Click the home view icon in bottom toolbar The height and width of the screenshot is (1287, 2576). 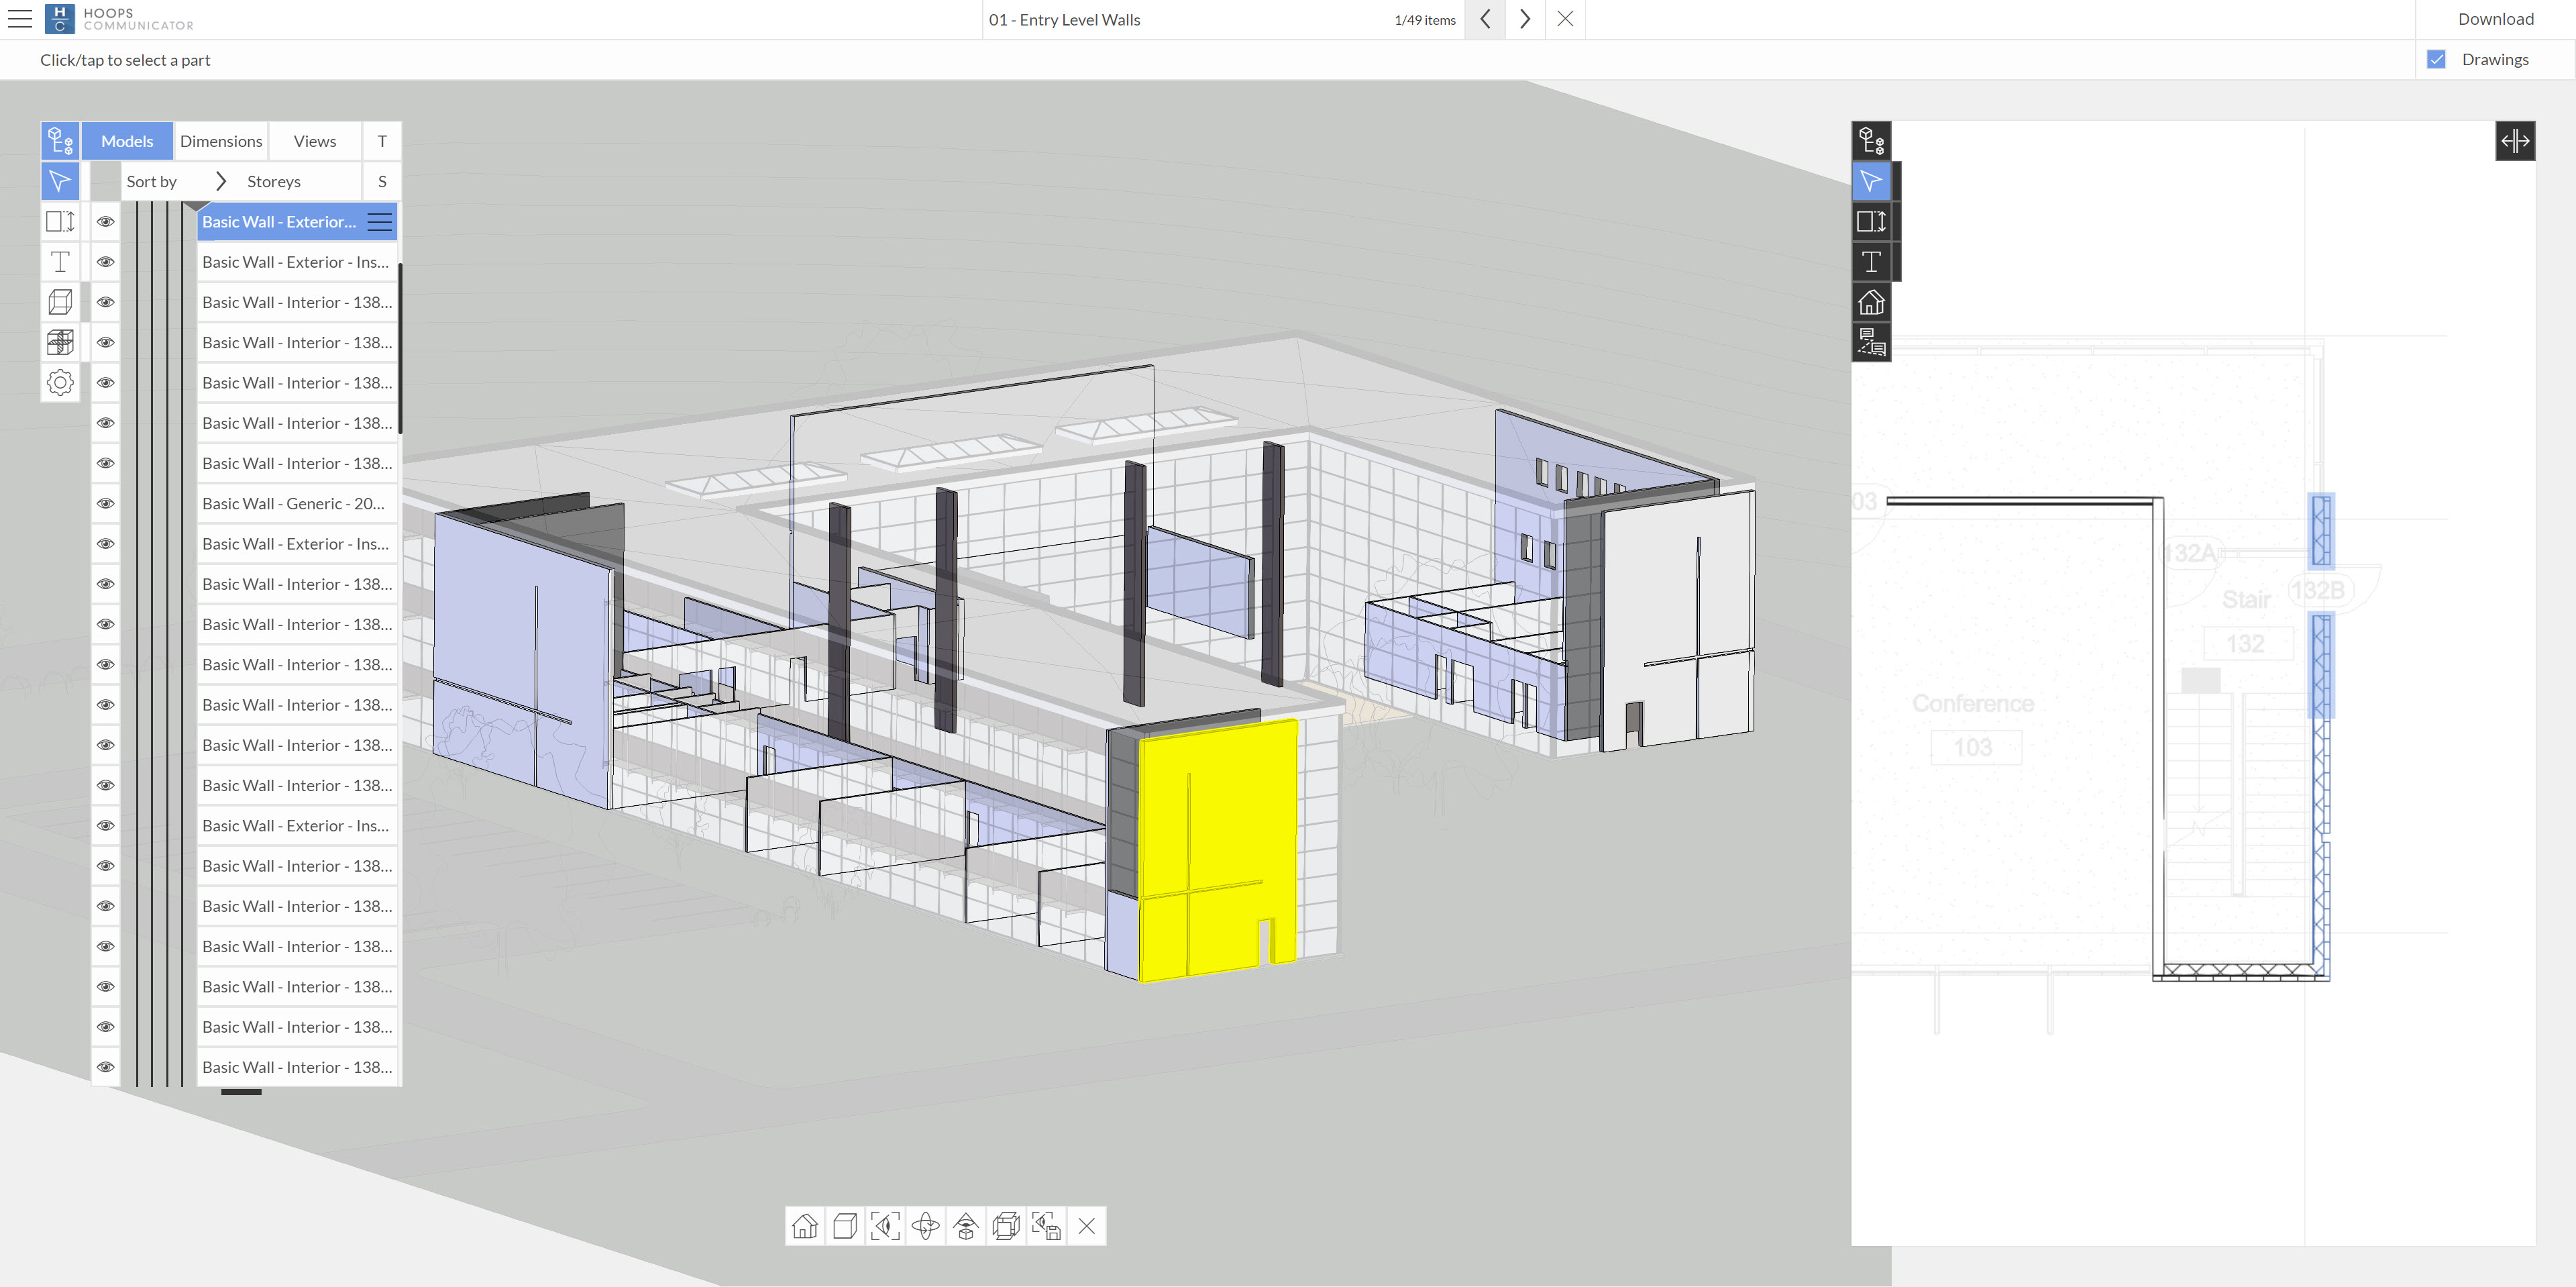click(x=805, y=1226)
